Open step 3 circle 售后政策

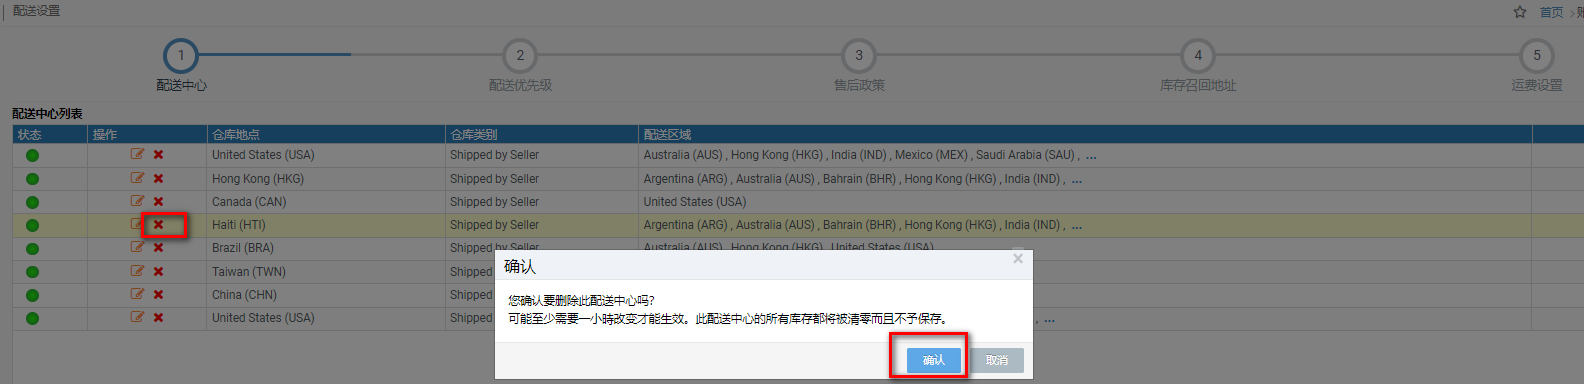tap(859, 55)
